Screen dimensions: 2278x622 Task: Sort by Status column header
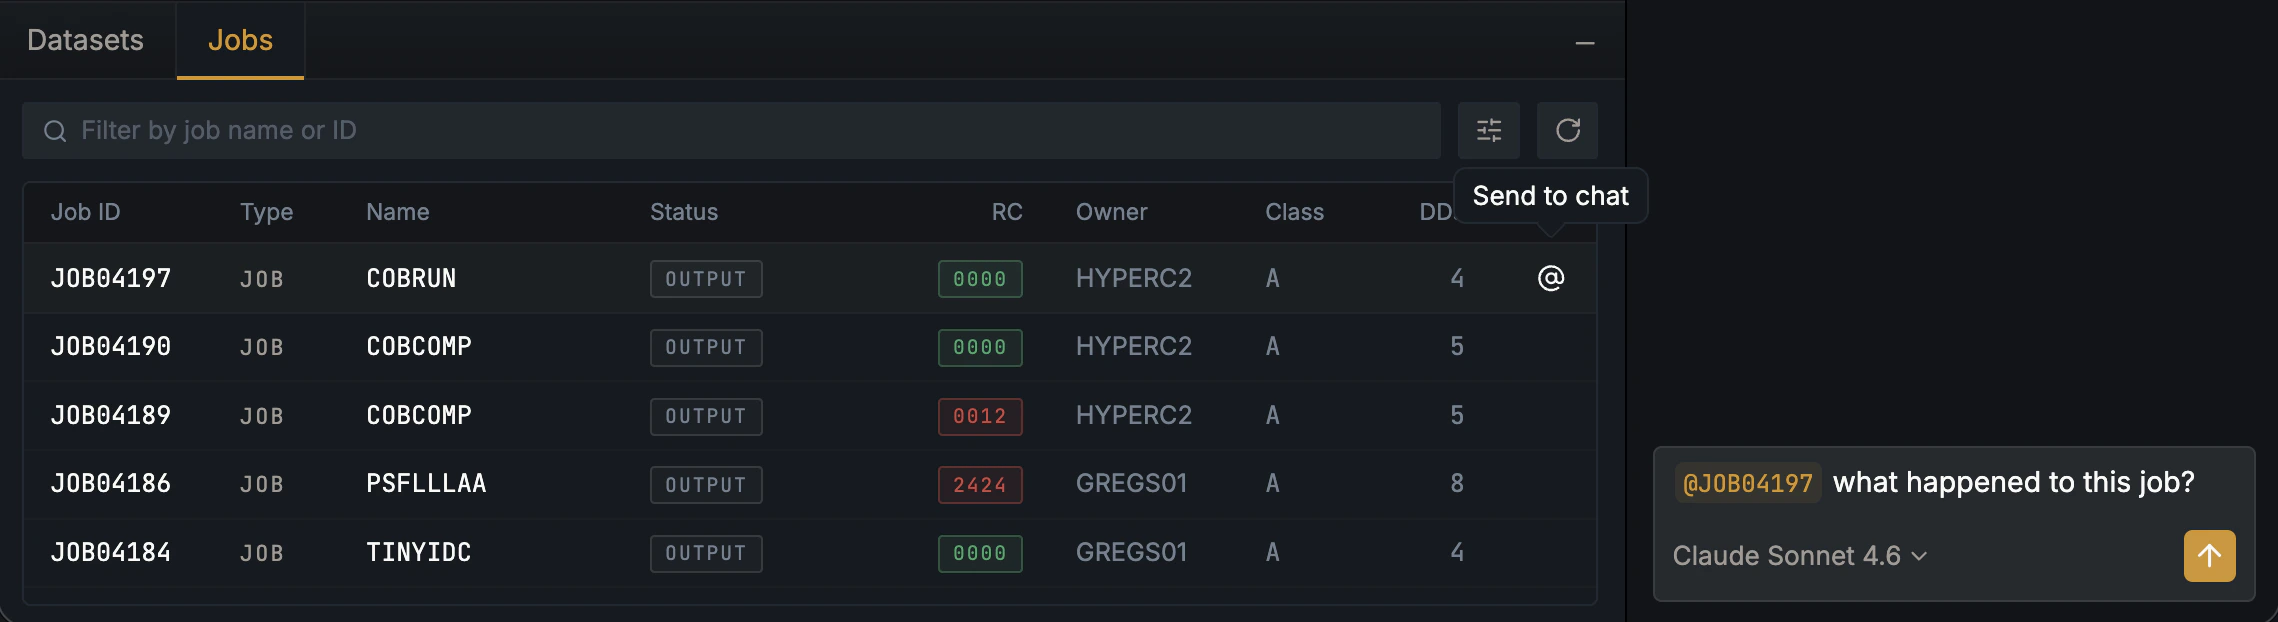684,212
